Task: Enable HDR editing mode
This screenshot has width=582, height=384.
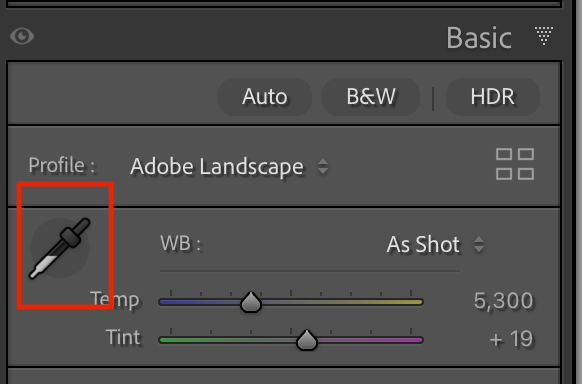Action: [x=493, y=97]
